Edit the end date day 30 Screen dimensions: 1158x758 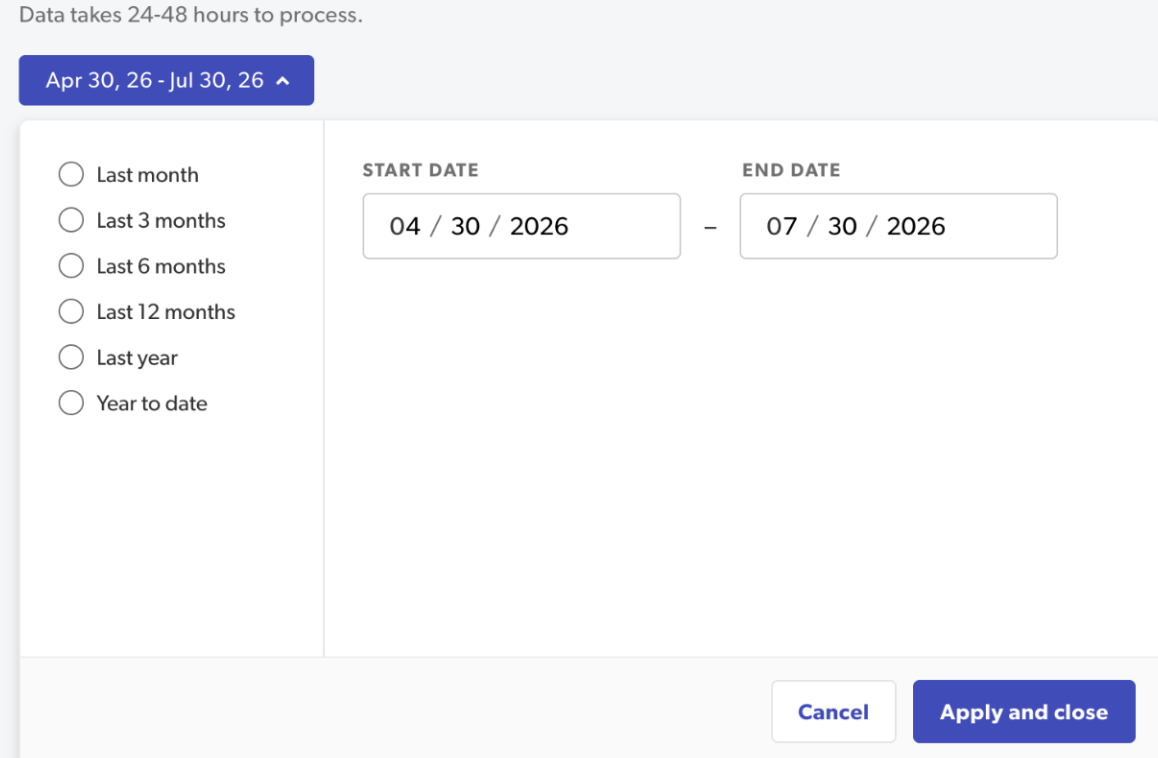pos(842,226)
